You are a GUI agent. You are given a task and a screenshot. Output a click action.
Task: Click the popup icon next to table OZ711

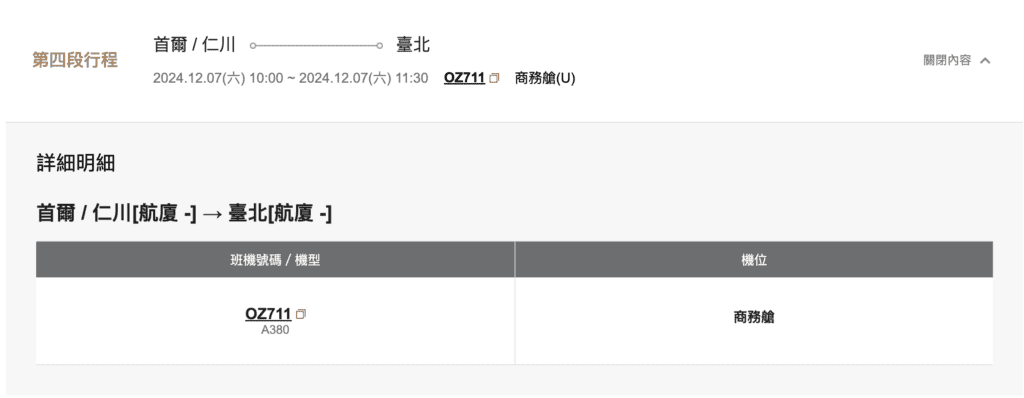click(301, 314)
